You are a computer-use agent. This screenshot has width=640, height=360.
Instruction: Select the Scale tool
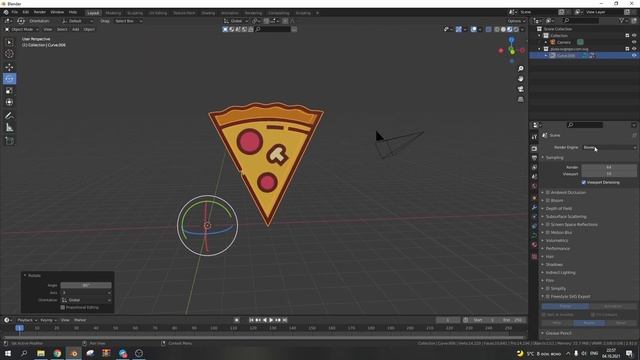(9, 91)
